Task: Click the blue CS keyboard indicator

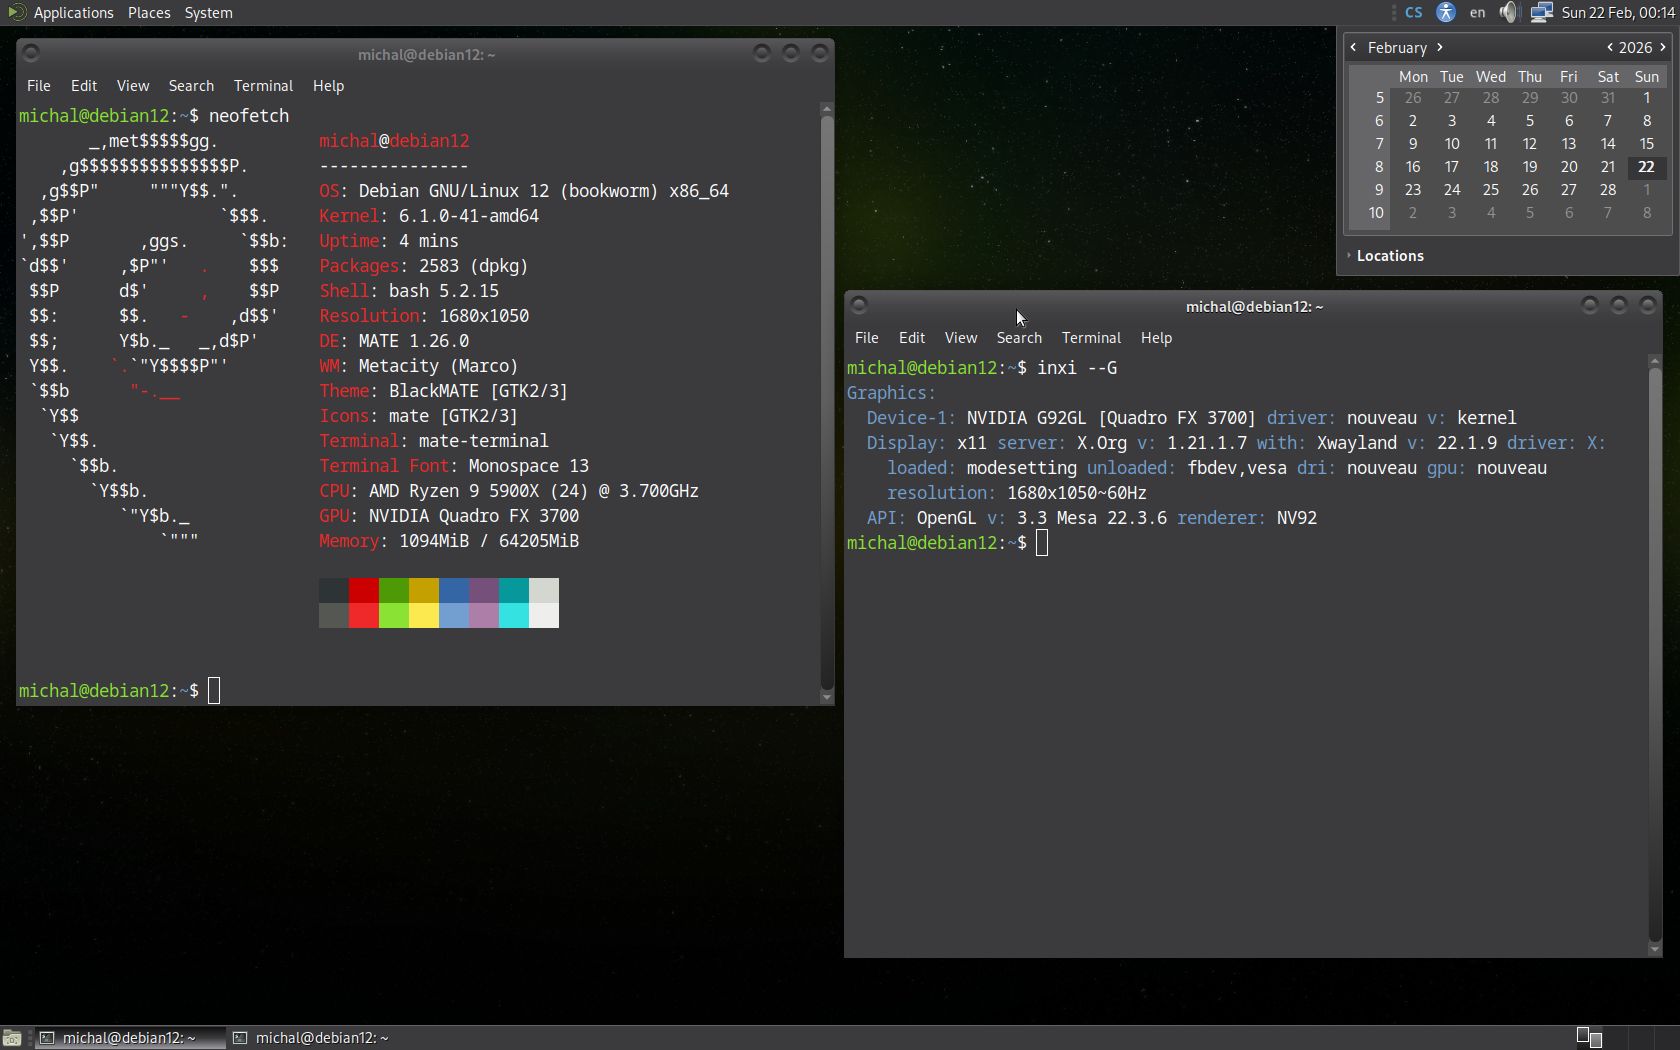Action: pyautogui.click(x=1413, y=12)
